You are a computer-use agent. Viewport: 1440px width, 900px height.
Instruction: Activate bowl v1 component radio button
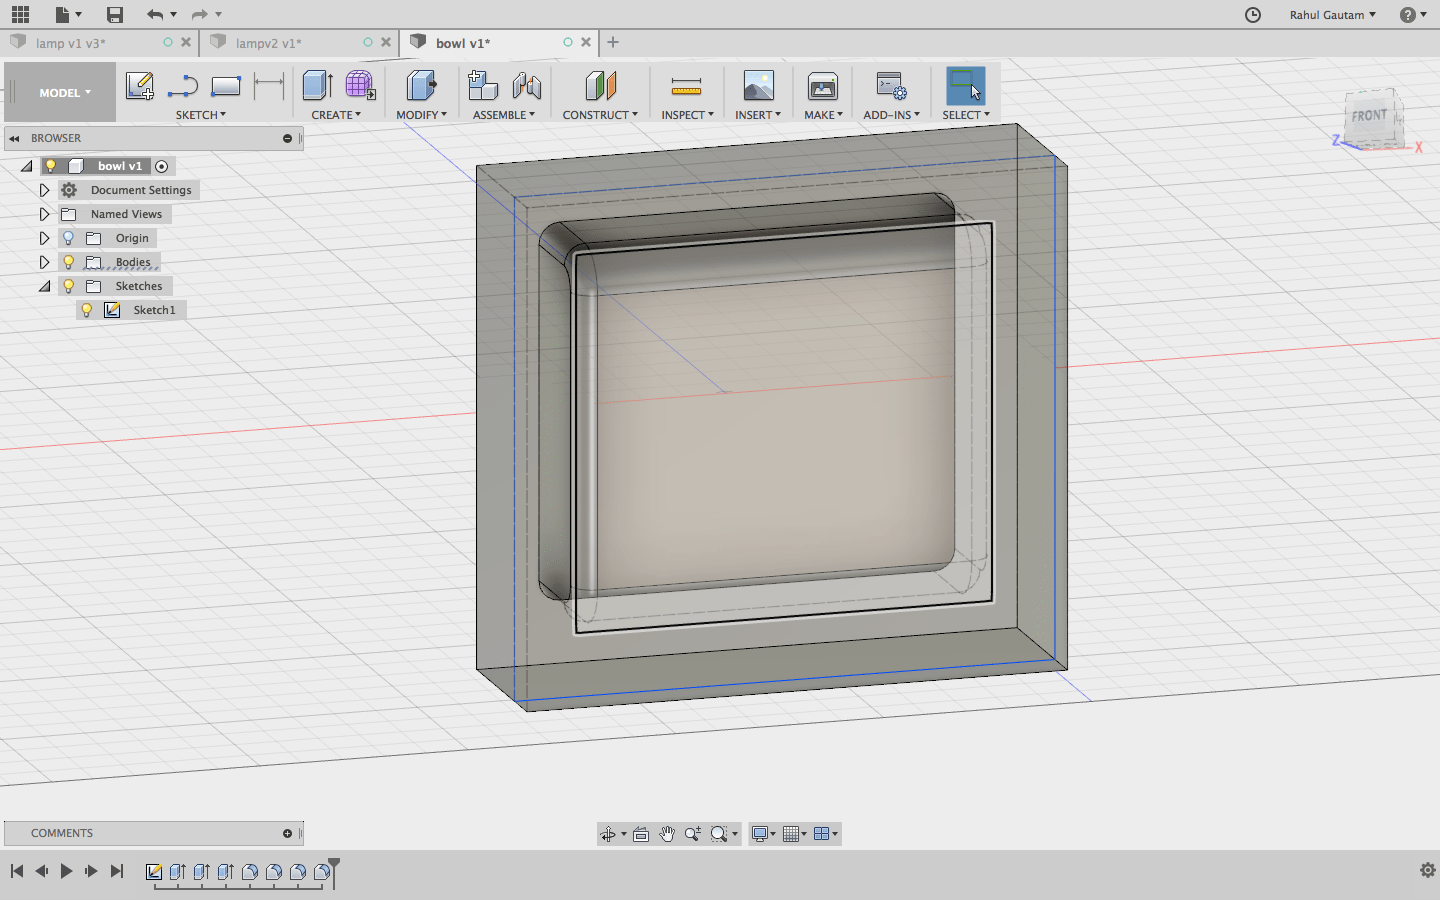point(162,166)
